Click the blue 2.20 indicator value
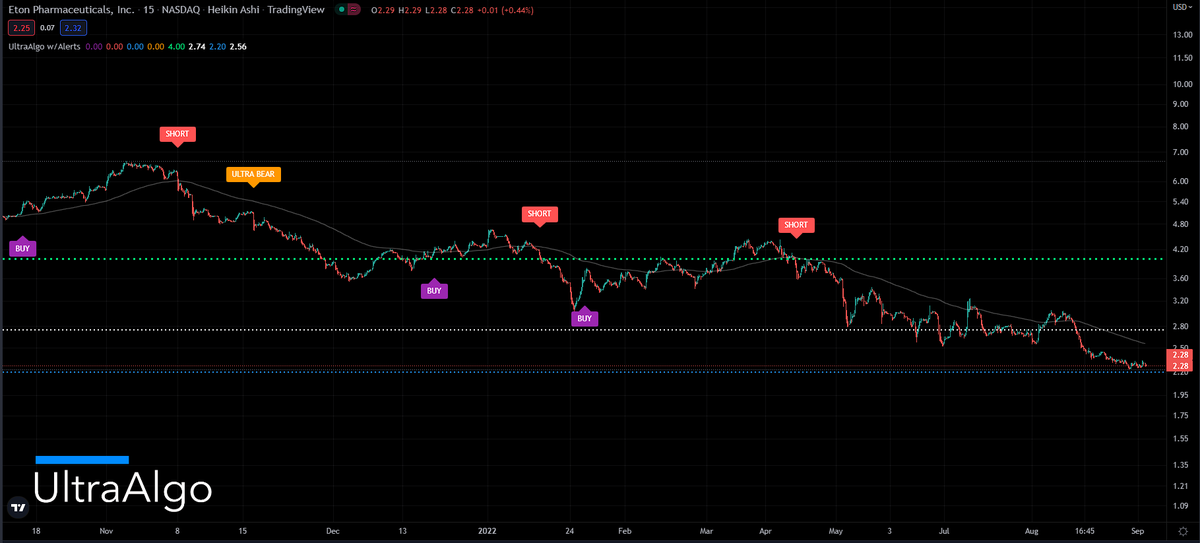 (217, 46)
